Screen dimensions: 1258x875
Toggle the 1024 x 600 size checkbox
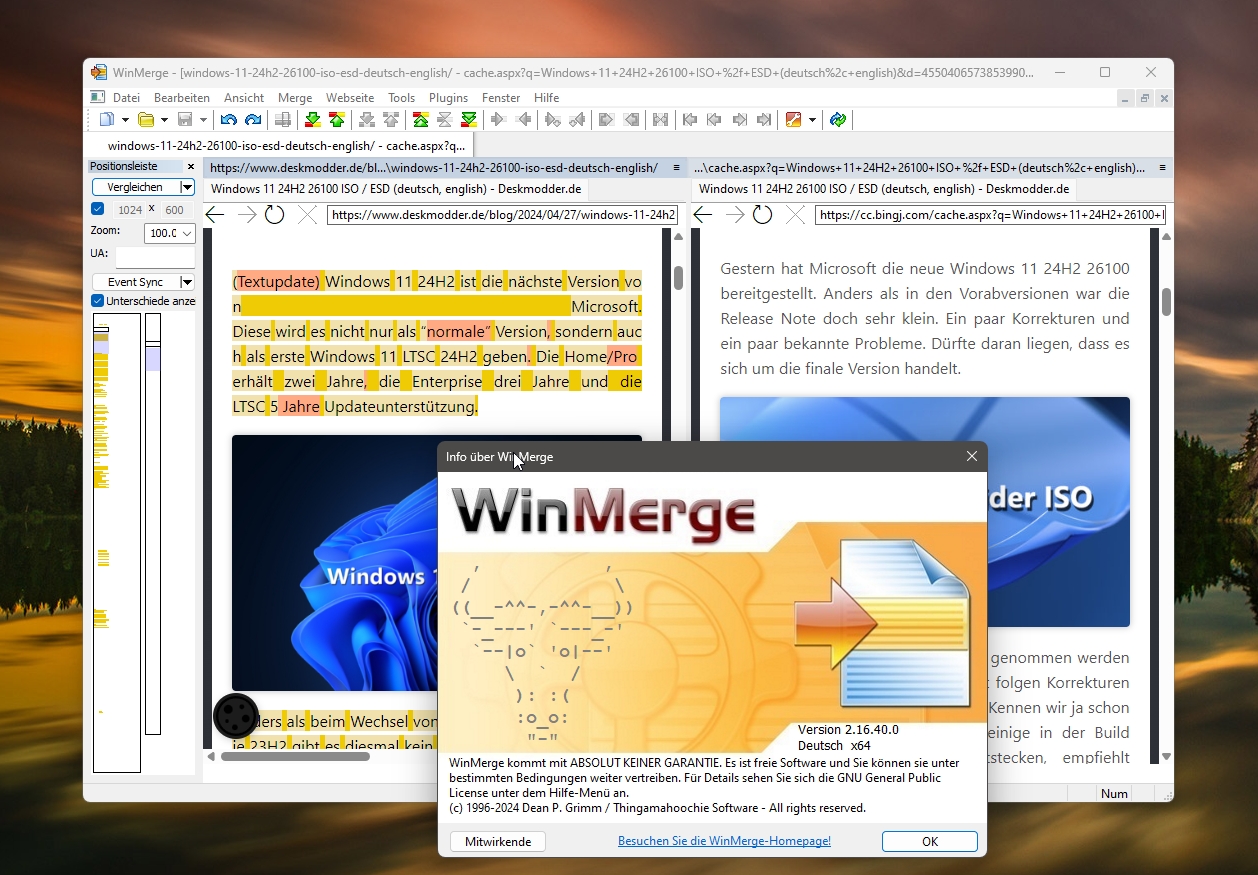(x=97, y=209)
